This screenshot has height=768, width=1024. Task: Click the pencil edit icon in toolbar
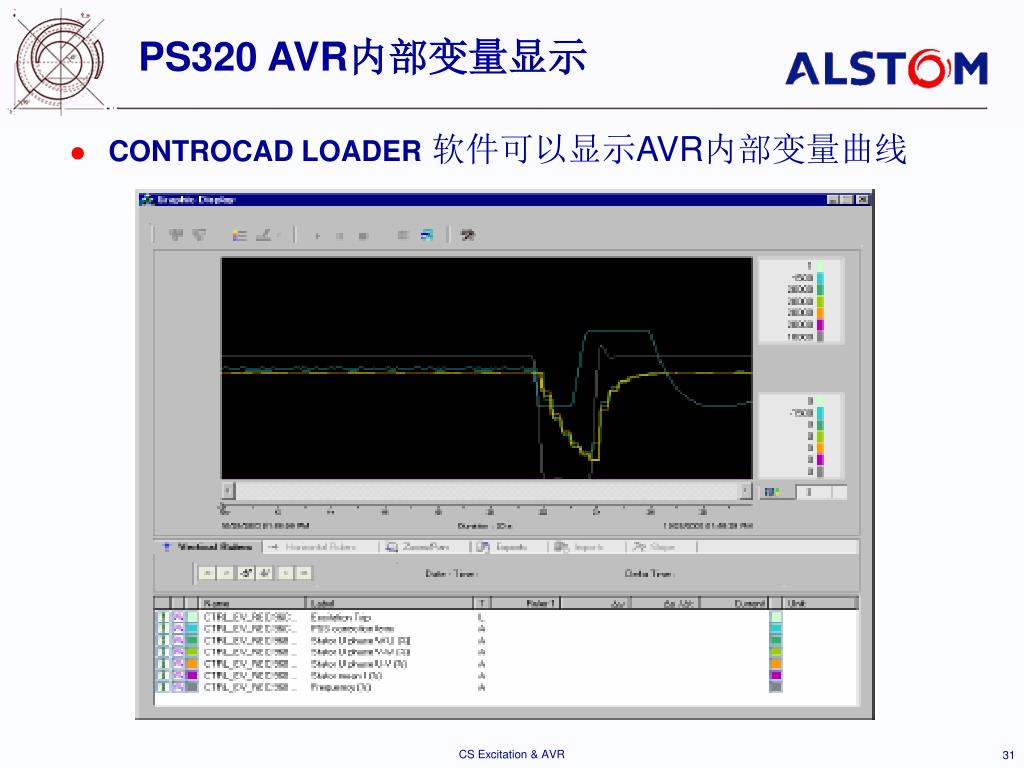[263, 235]
